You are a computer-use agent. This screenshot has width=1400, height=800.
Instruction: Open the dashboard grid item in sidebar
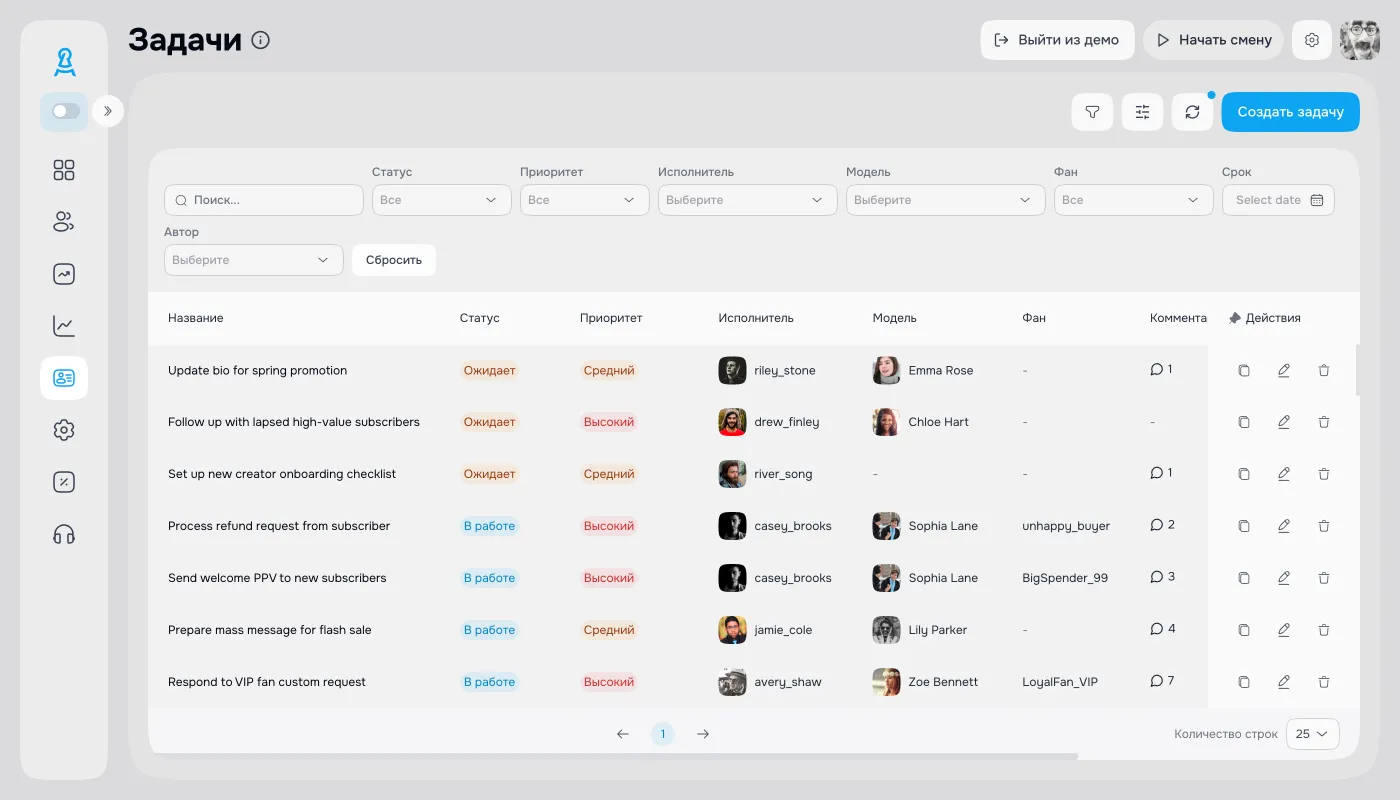(x=64, y=170)
